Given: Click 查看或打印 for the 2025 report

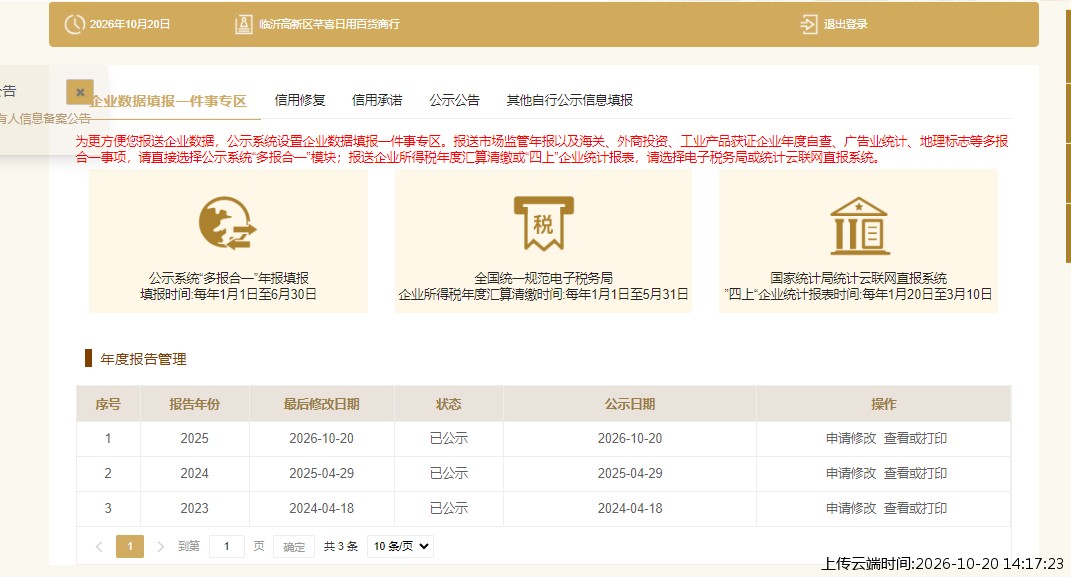Looking at the screenshot, I should 915,438.
